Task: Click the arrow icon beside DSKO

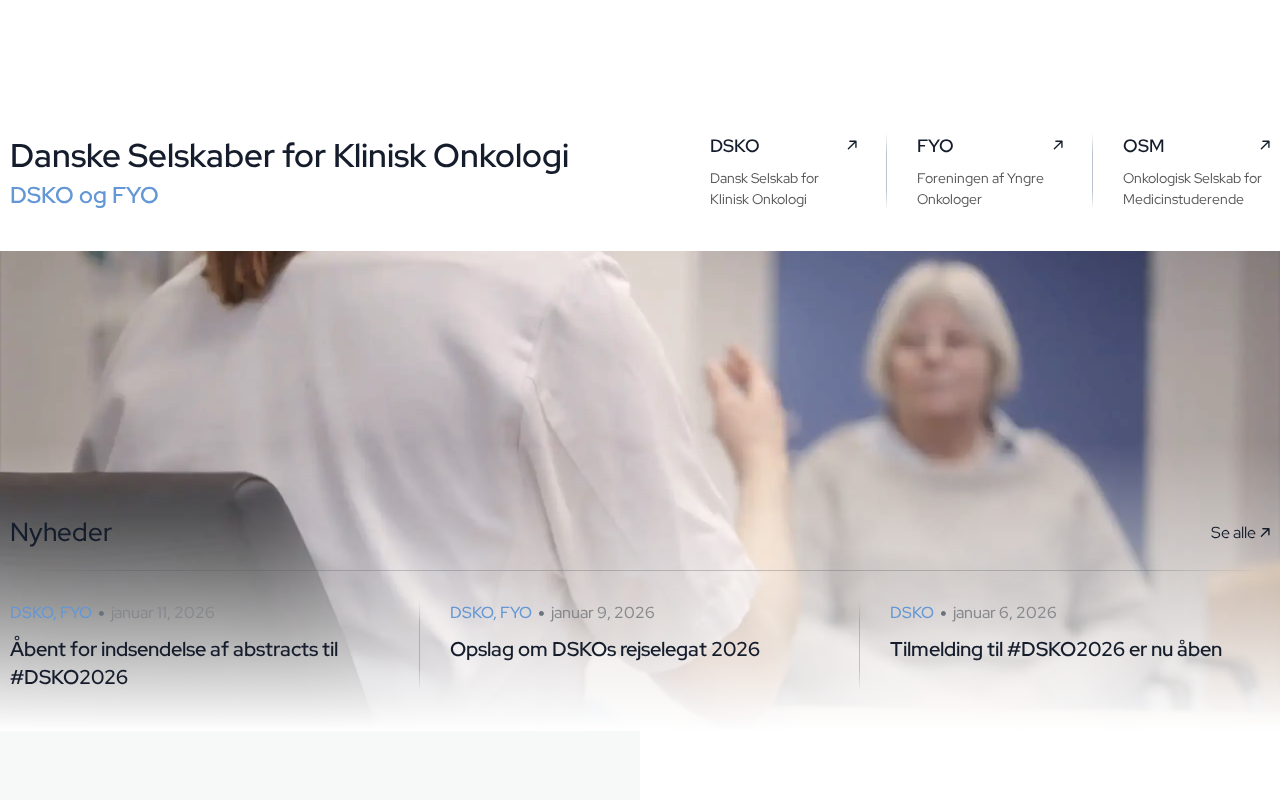Action: click(852, 145)
